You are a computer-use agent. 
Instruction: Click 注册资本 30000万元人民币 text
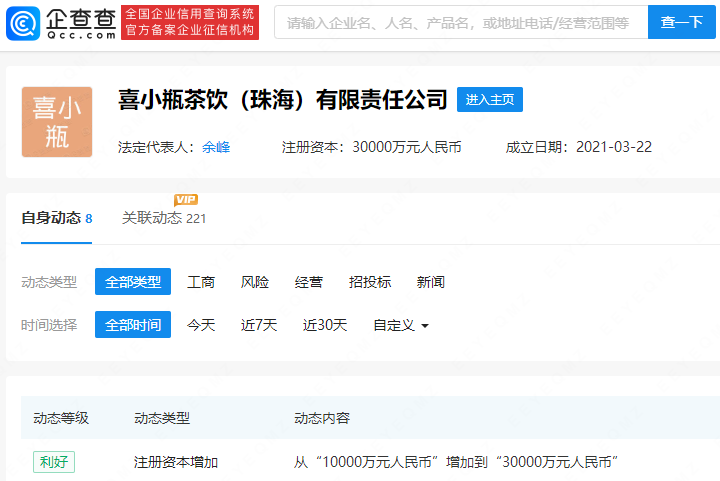click(x=371, y=147)
